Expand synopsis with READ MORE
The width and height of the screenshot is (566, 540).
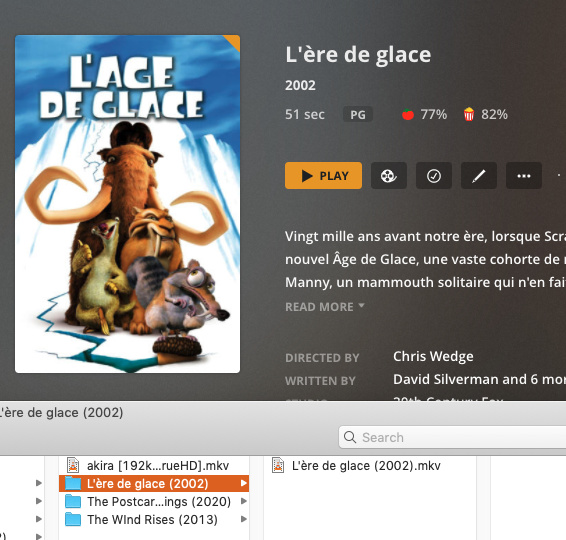coord(325,307)
